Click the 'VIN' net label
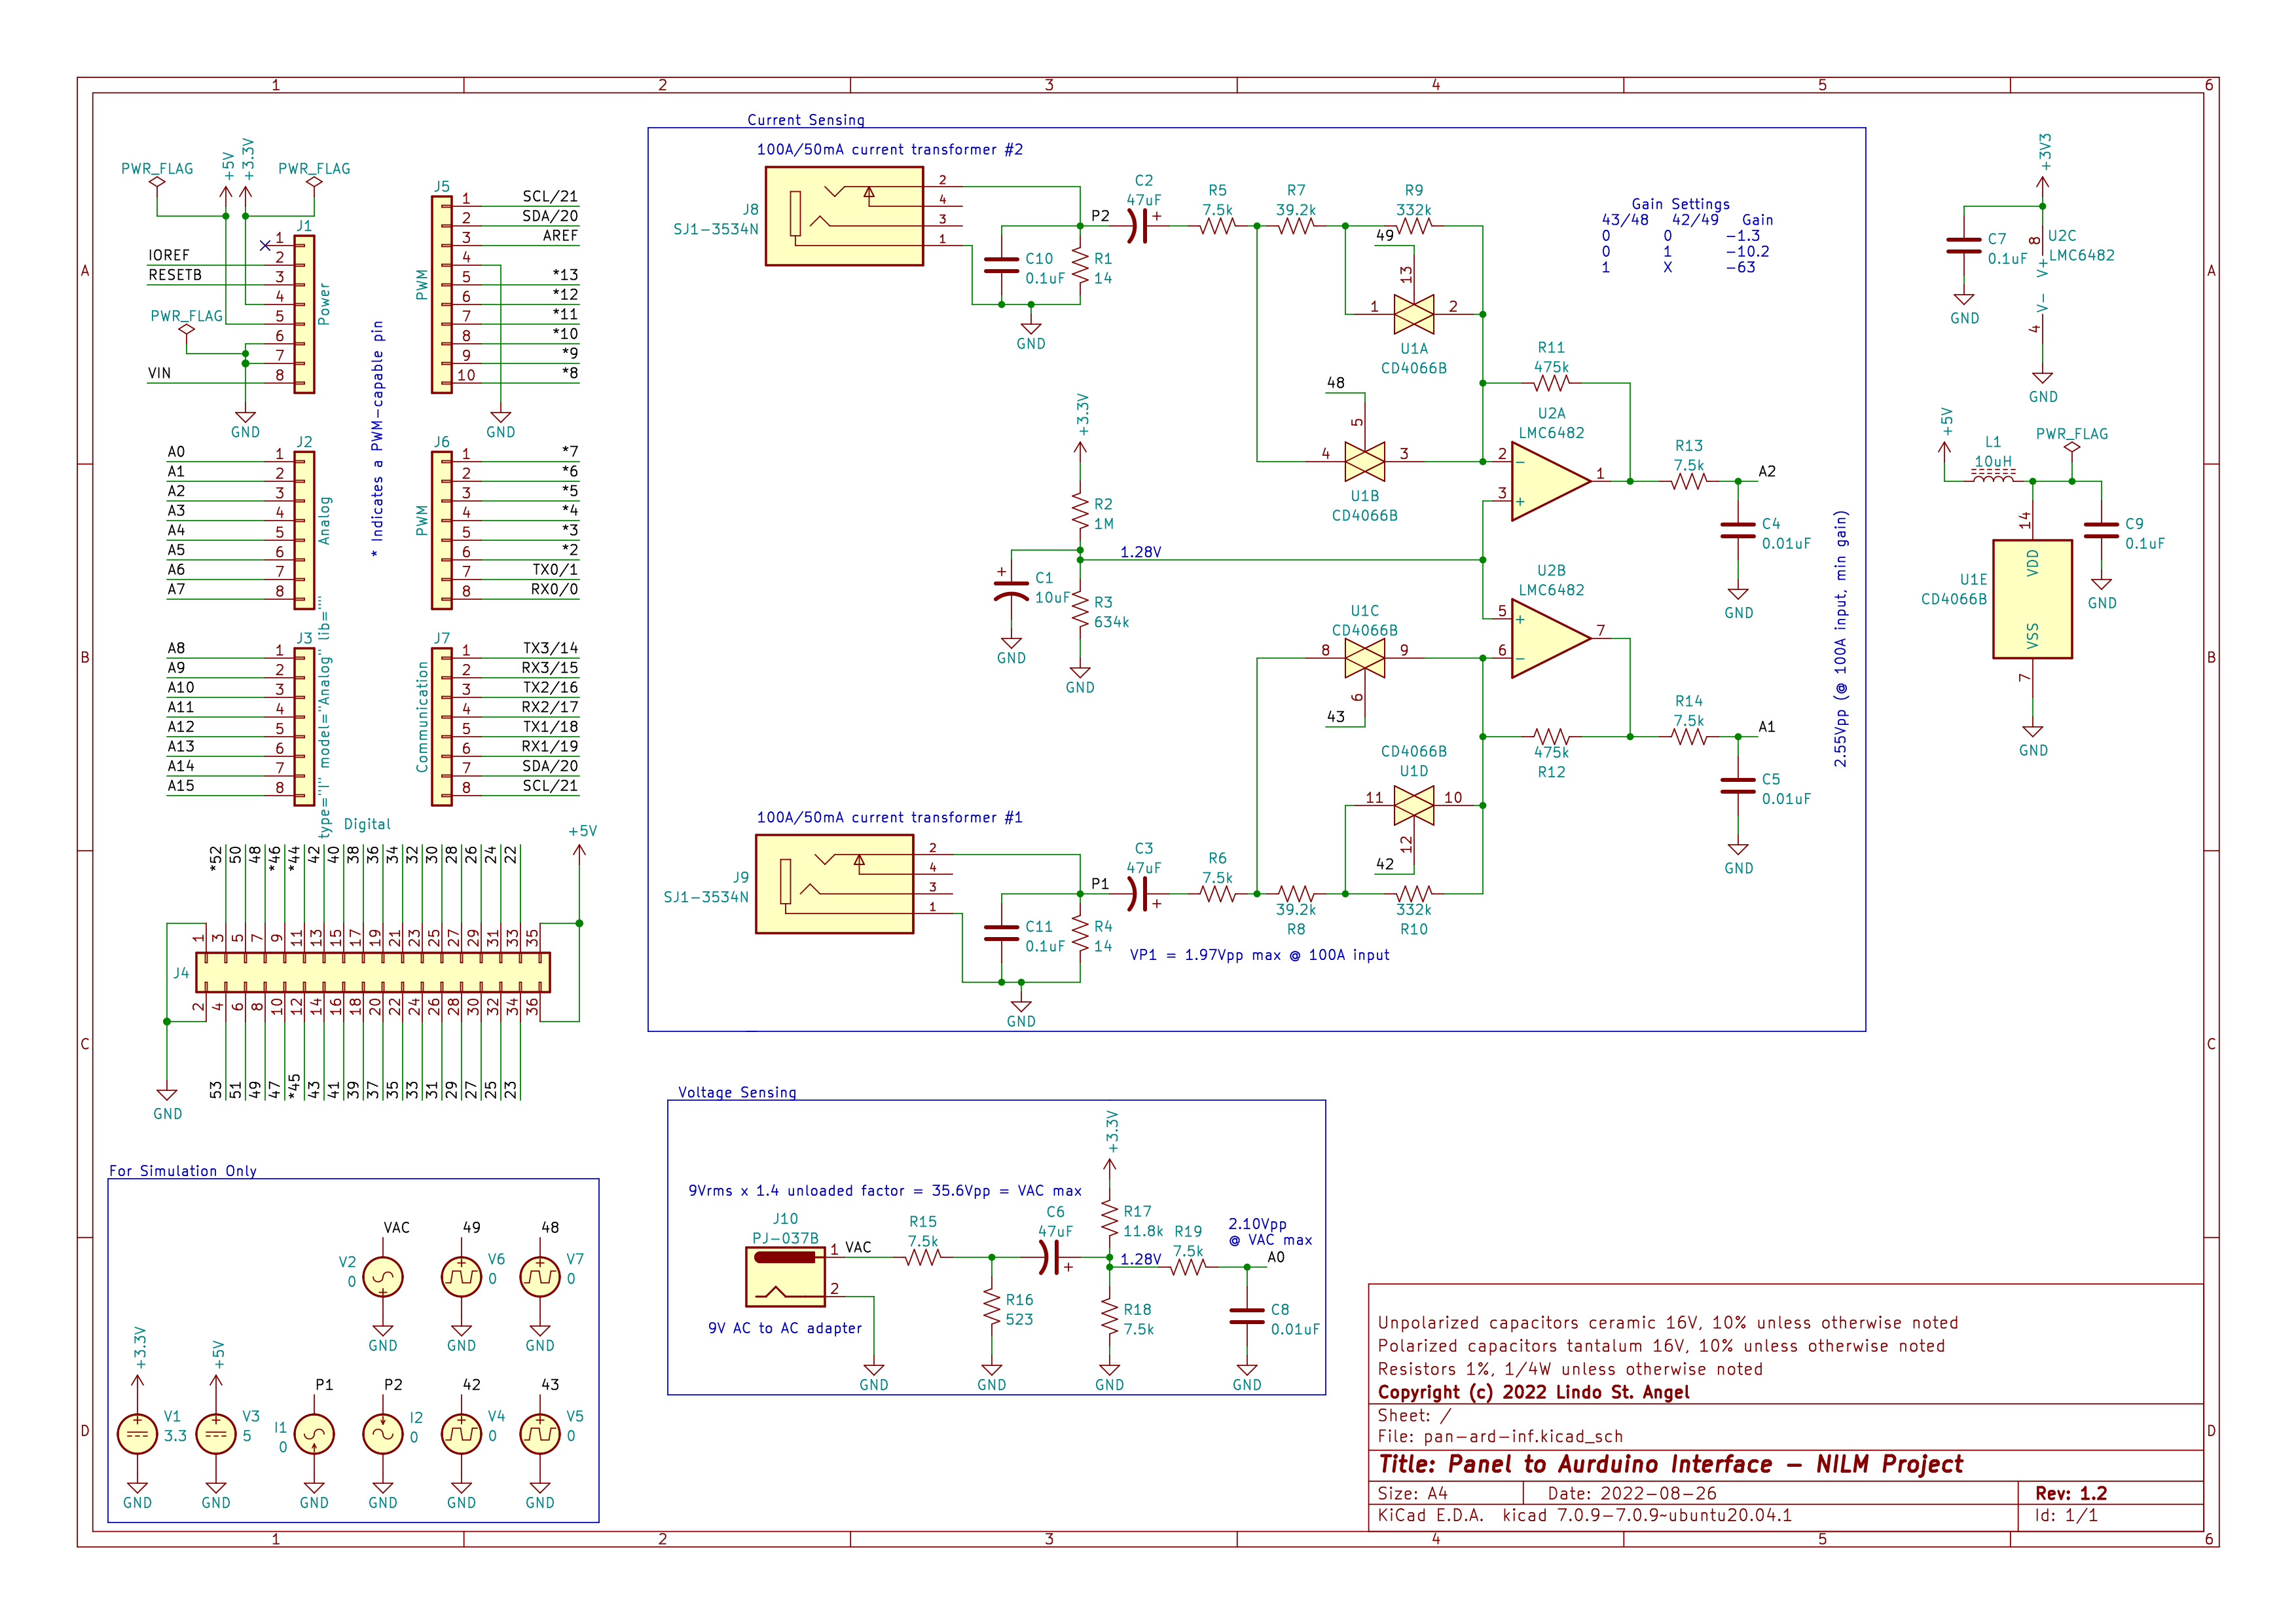The height and width of the screenshot is (1624, 2296). coord(159,373)
